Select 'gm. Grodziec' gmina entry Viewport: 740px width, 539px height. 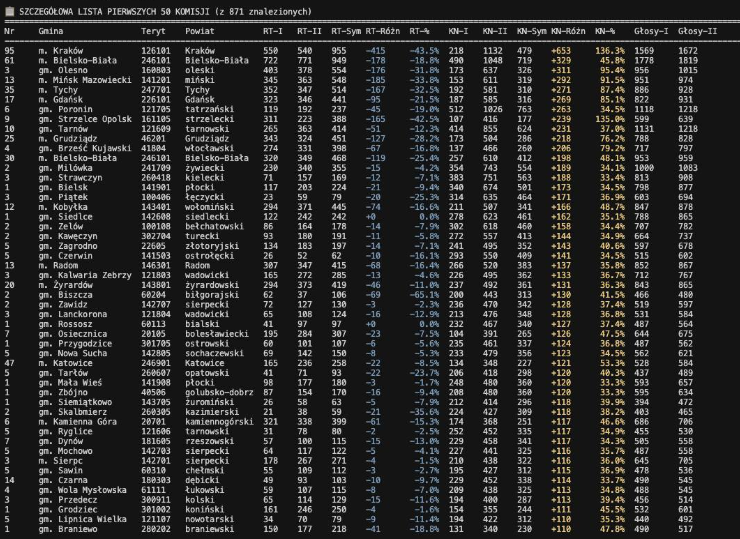pos(67,510)
